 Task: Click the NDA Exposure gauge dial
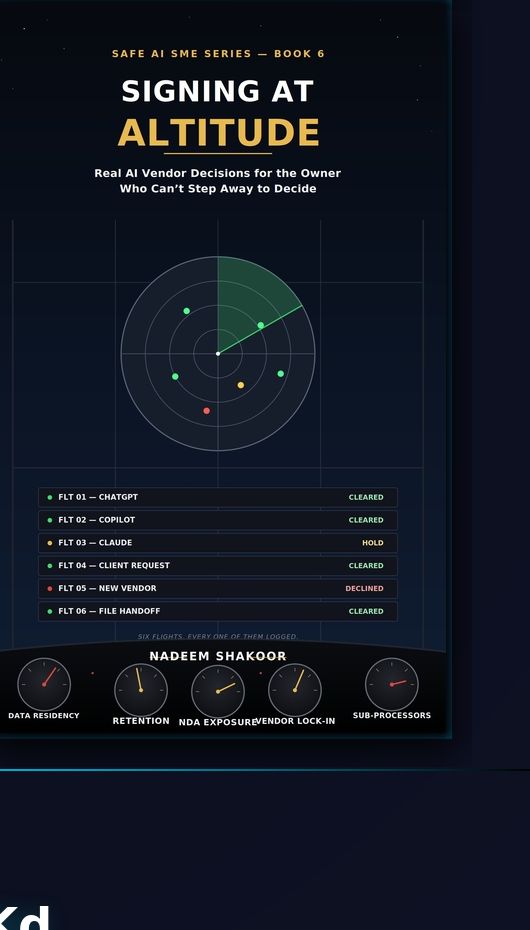pyautogui.click(x=218, y=691)
